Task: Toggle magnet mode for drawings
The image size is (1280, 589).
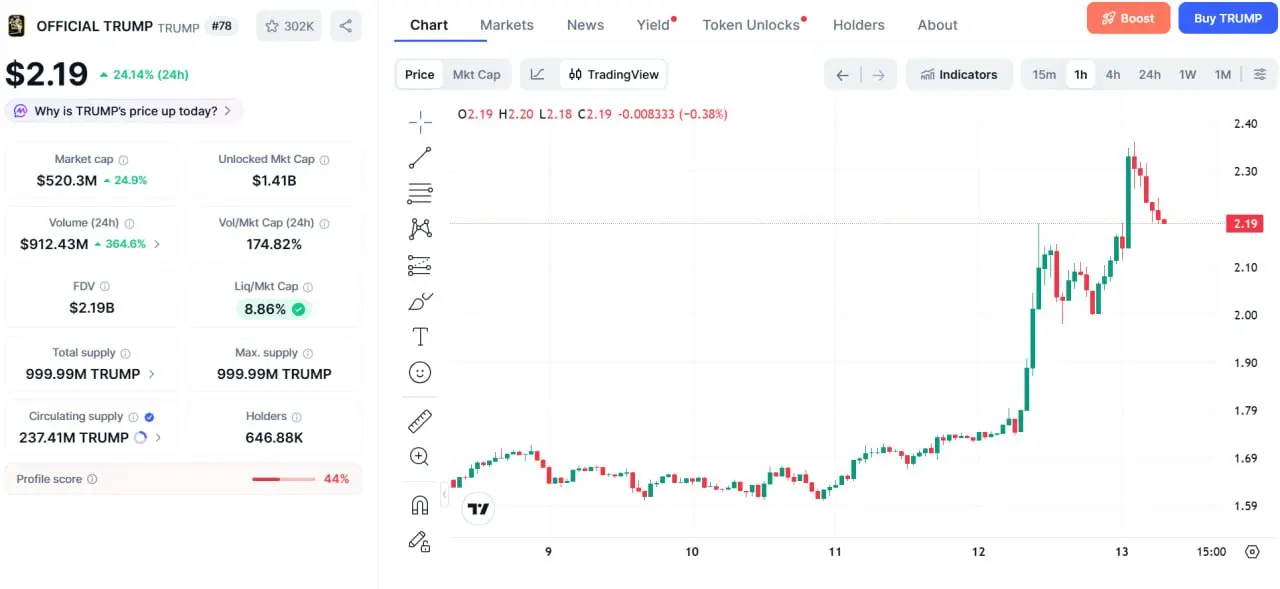Action: tap(420, 505)
